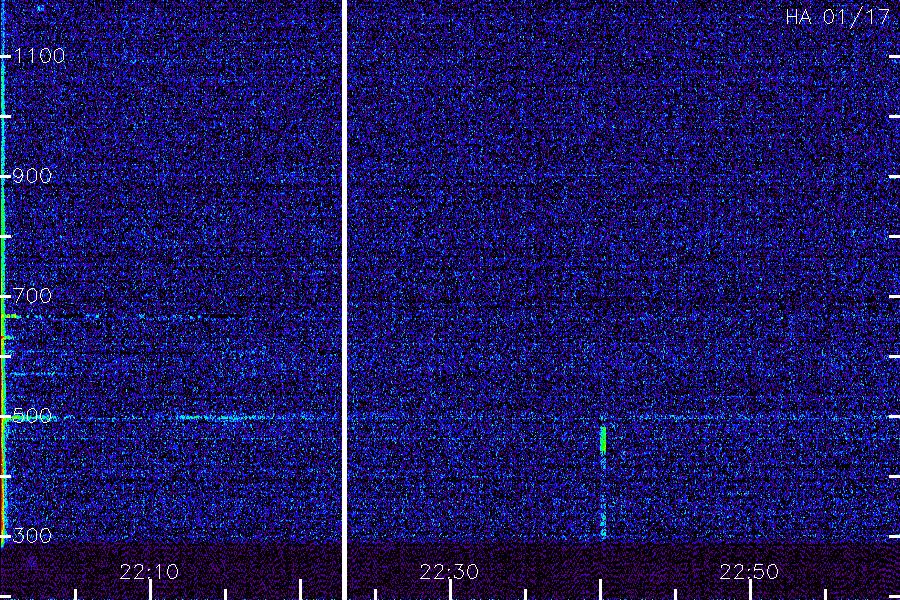
Task: Click the 300 frequency axis label
Action: click(x=32, y=536)
